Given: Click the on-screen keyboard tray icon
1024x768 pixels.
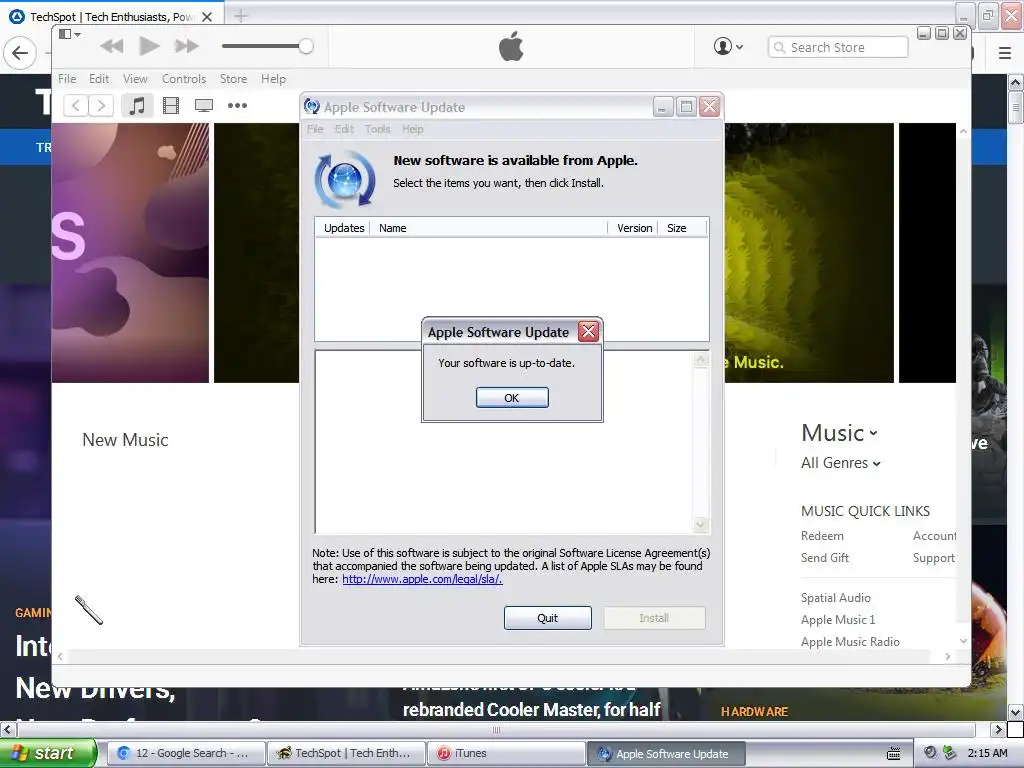Looking at the screenshot, I should pos(893,754).
